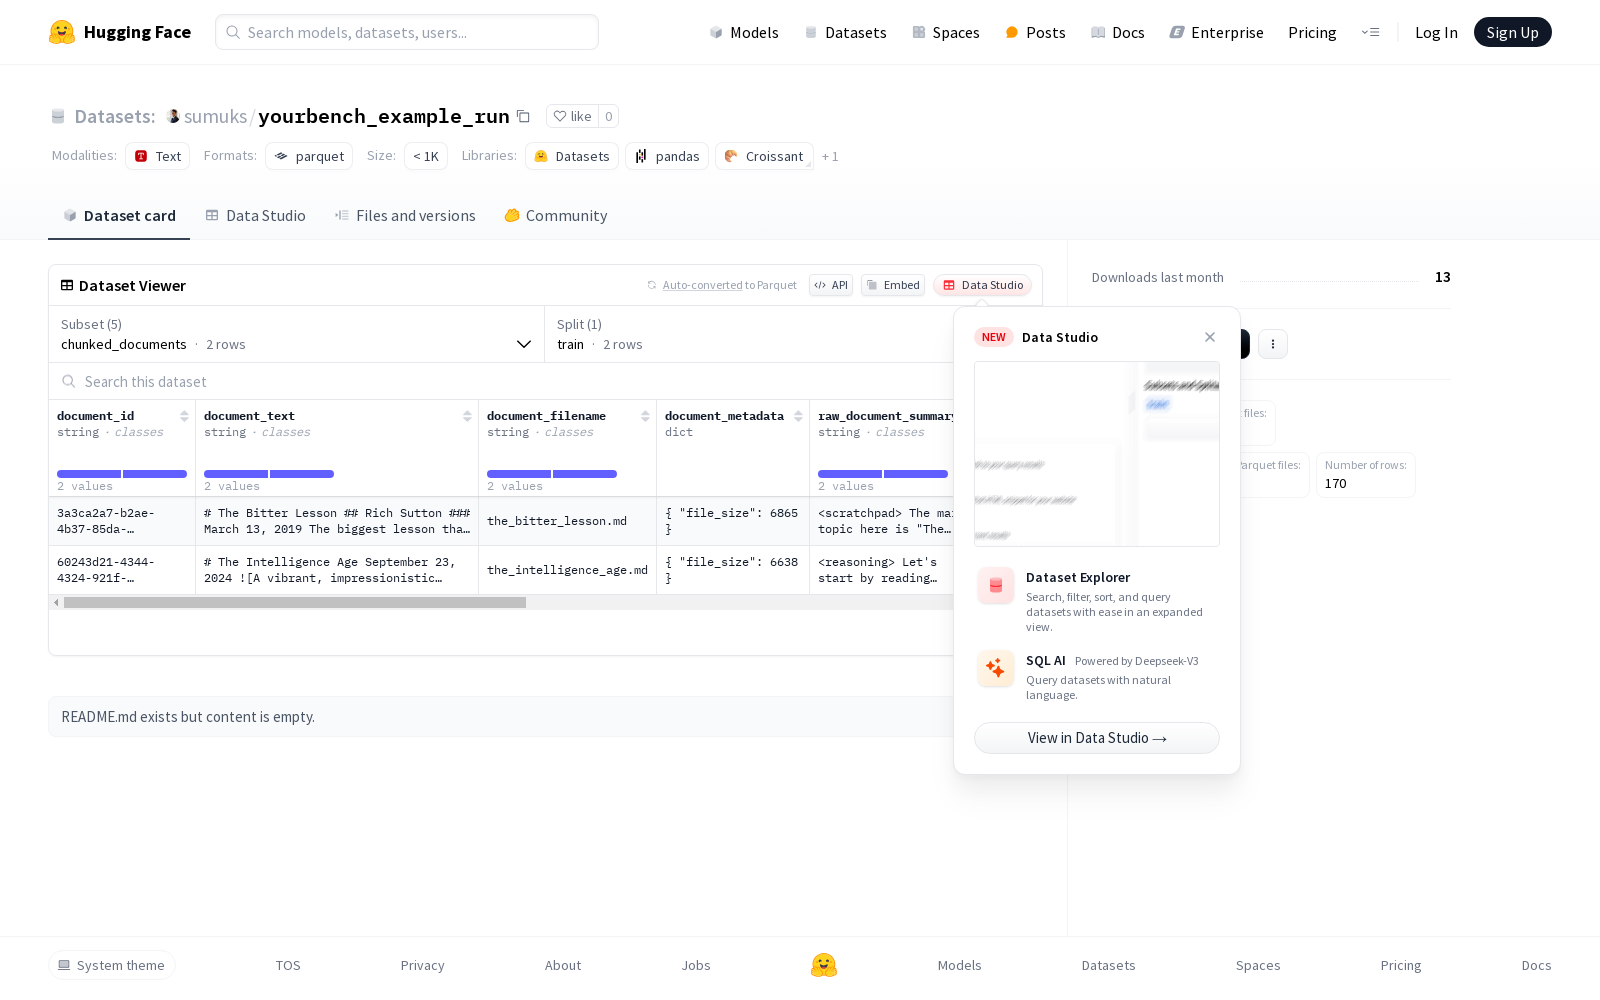The image size is (1600, 1000).
Task: Open Posts in the top navigation
Action: coord(1036,32)
